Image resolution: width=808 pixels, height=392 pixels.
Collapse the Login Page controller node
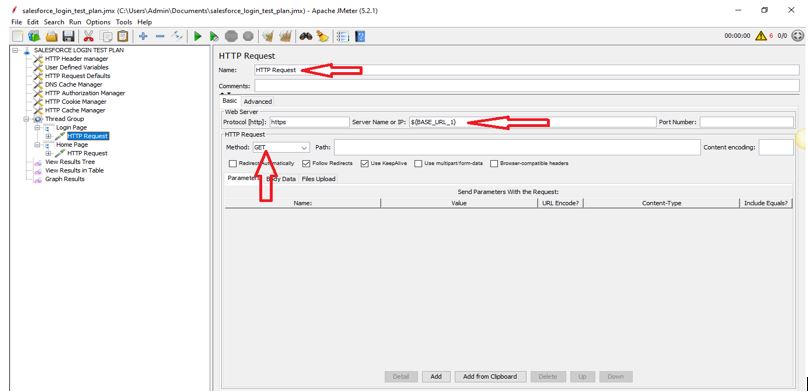(37, 127)
